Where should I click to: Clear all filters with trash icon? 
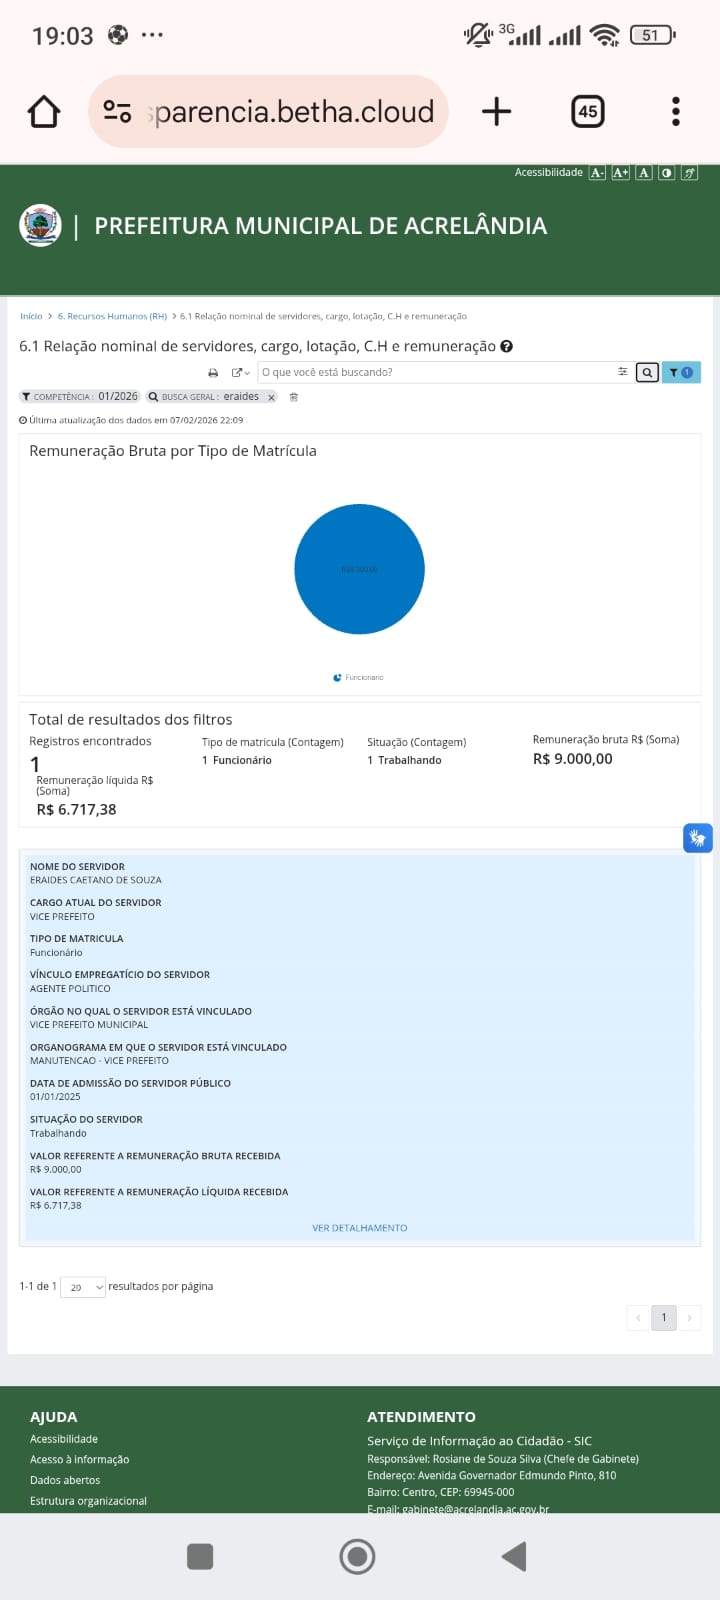294,397
